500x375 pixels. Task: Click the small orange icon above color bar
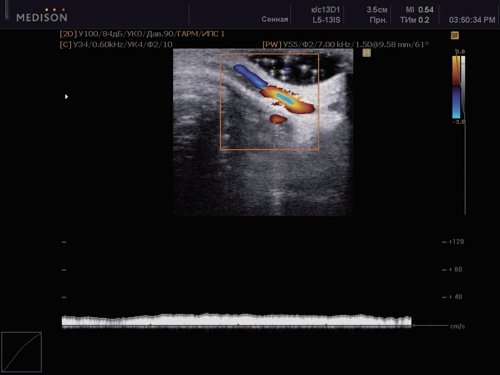[x=455, y=35]
